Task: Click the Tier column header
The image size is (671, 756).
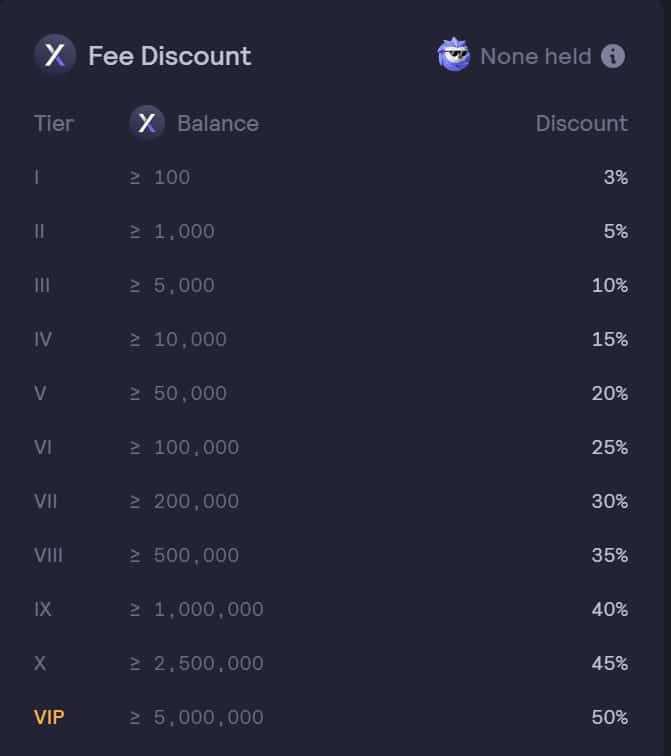Action: tap(54, 123)
